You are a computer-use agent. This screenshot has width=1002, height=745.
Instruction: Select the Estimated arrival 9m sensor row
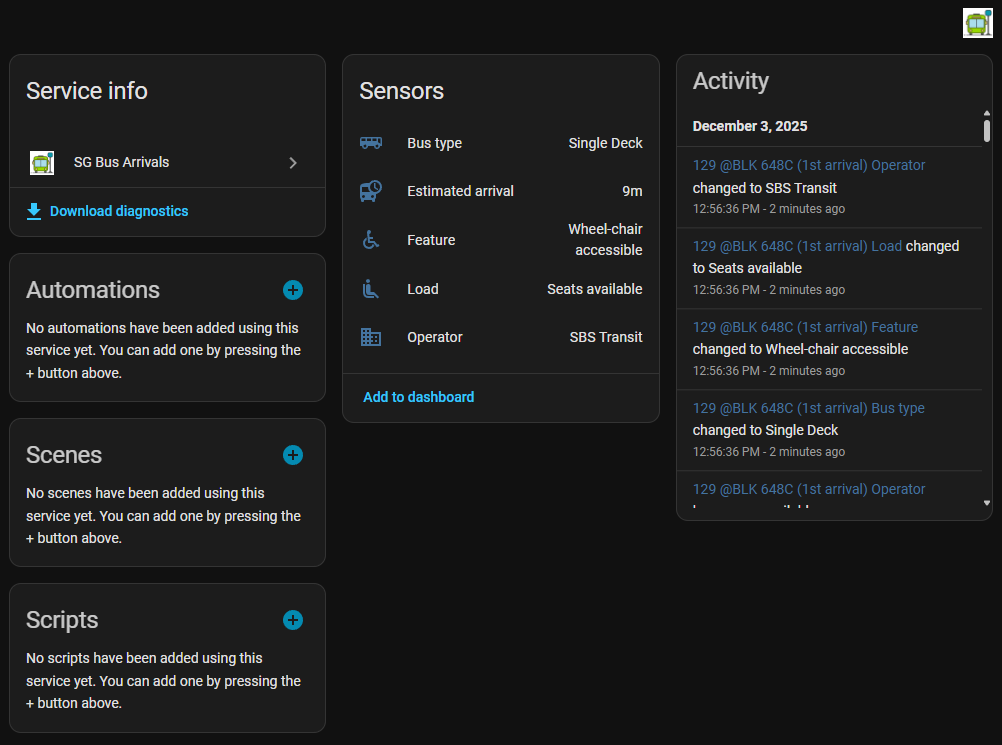tap(500, 191)
